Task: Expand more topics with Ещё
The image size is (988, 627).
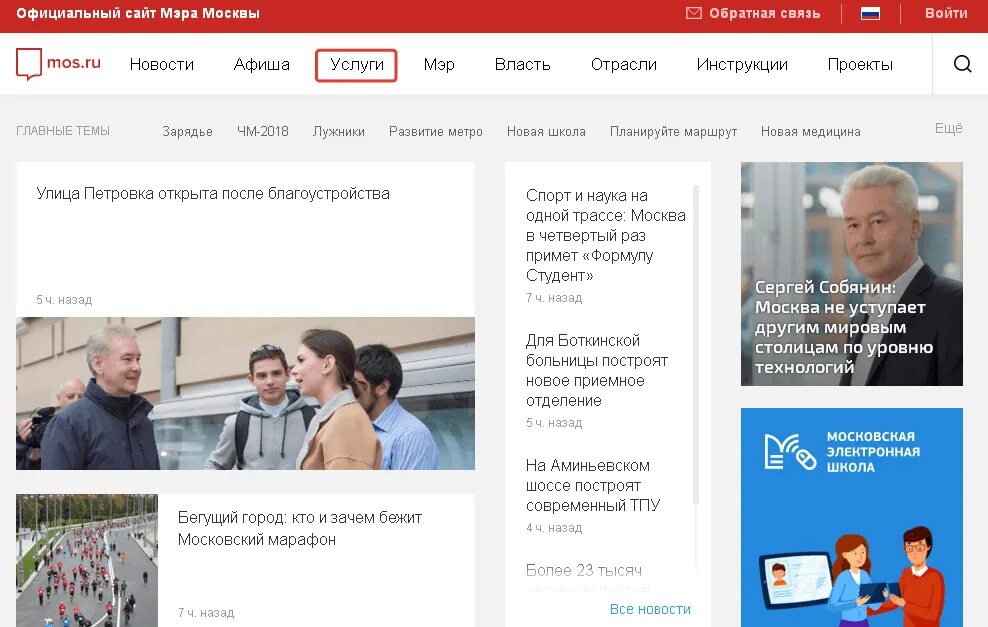Action: pyautogui.click(x=948, y=129)
